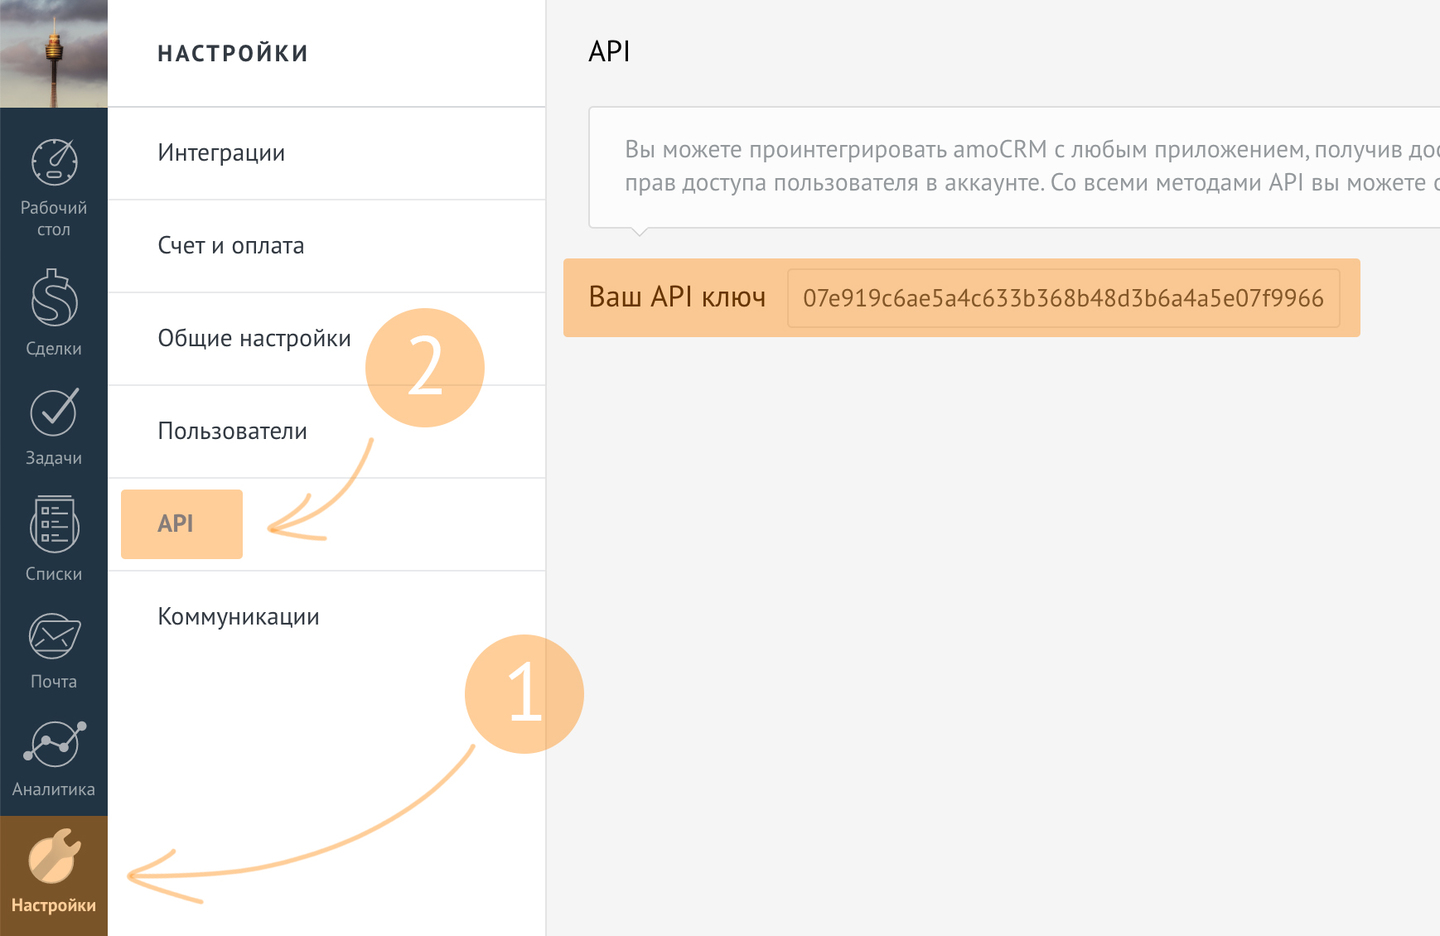Click the amoCRM integration description text

pos(1020,166)
